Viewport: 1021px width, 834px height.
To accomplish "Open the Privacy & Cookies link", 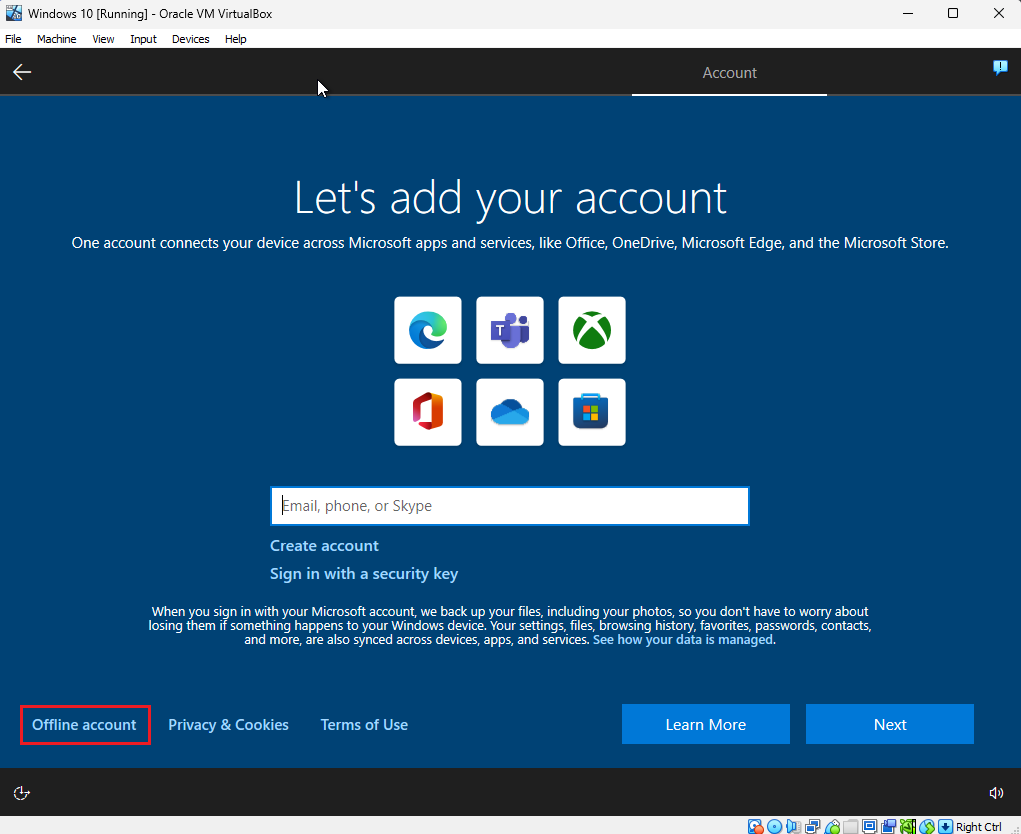I will (229, 725).
